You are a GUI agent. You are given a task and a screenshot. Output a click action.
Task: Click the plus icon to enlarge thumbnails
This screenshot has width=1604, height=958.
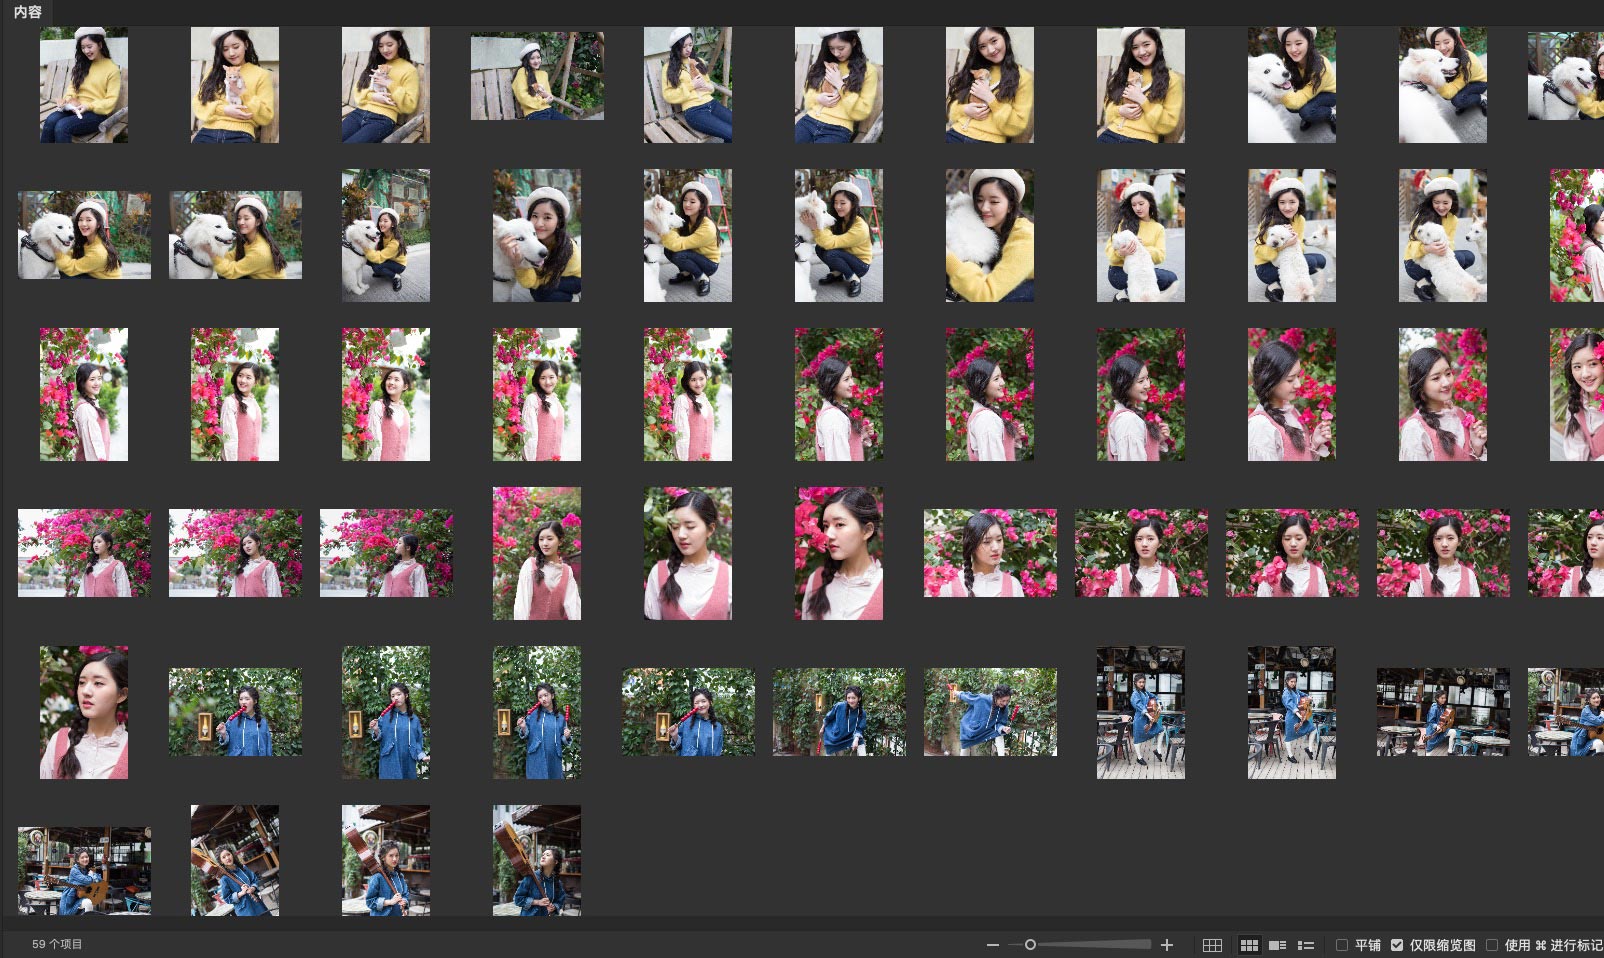tap(1166, 945)
